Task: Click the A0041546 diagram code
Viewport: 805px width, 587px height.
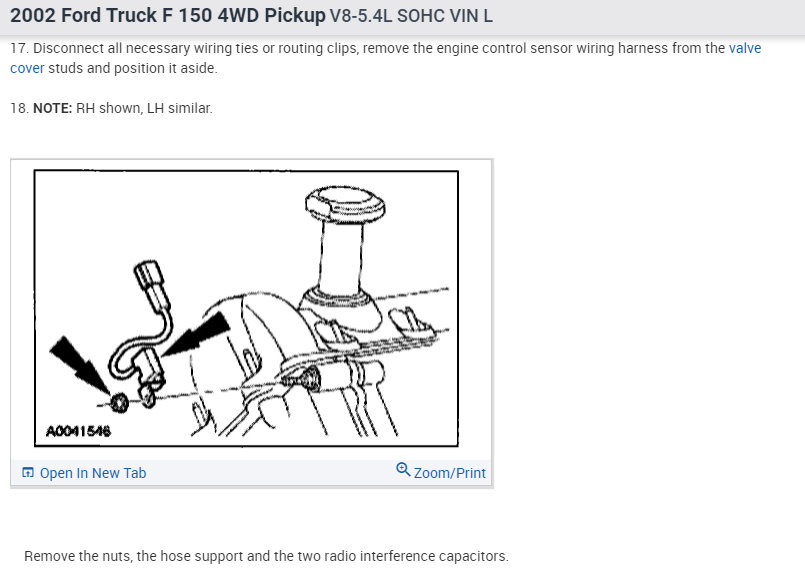Action: 78,431
